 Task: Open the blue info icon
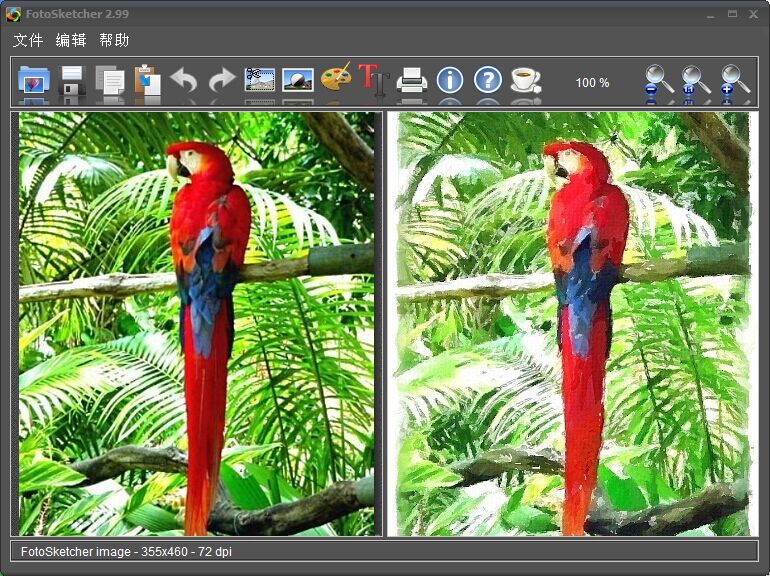coord(450,80)
